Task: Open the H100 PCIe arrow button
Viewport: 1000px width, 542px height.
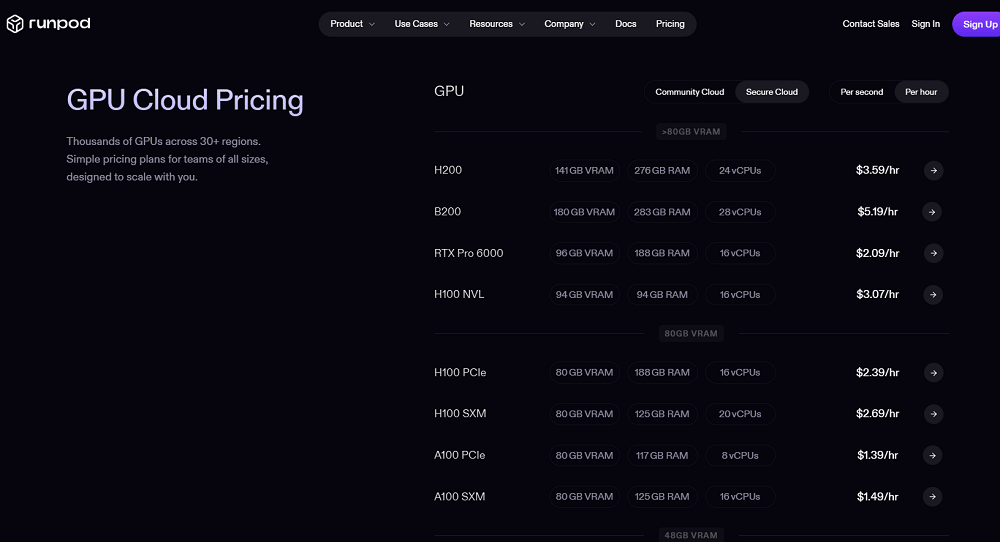Action: click(x=932, y=373)
